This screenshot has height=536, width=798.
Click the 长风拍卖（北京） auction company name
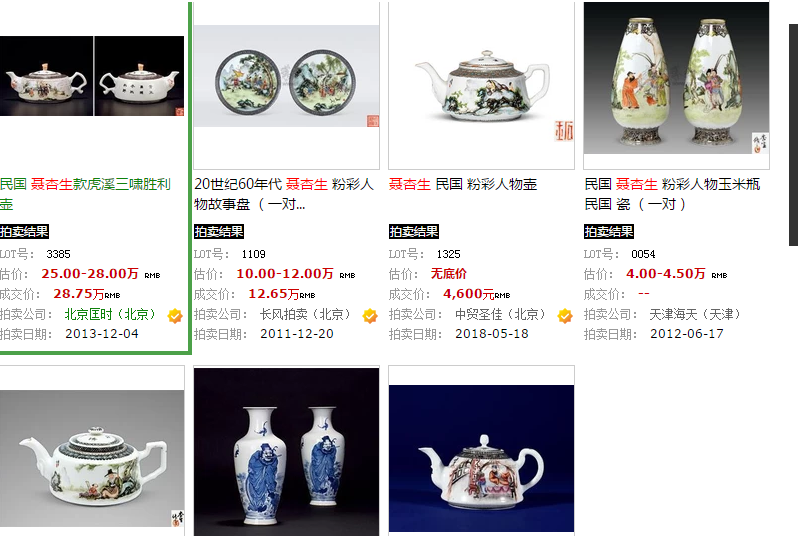[305, 314]
